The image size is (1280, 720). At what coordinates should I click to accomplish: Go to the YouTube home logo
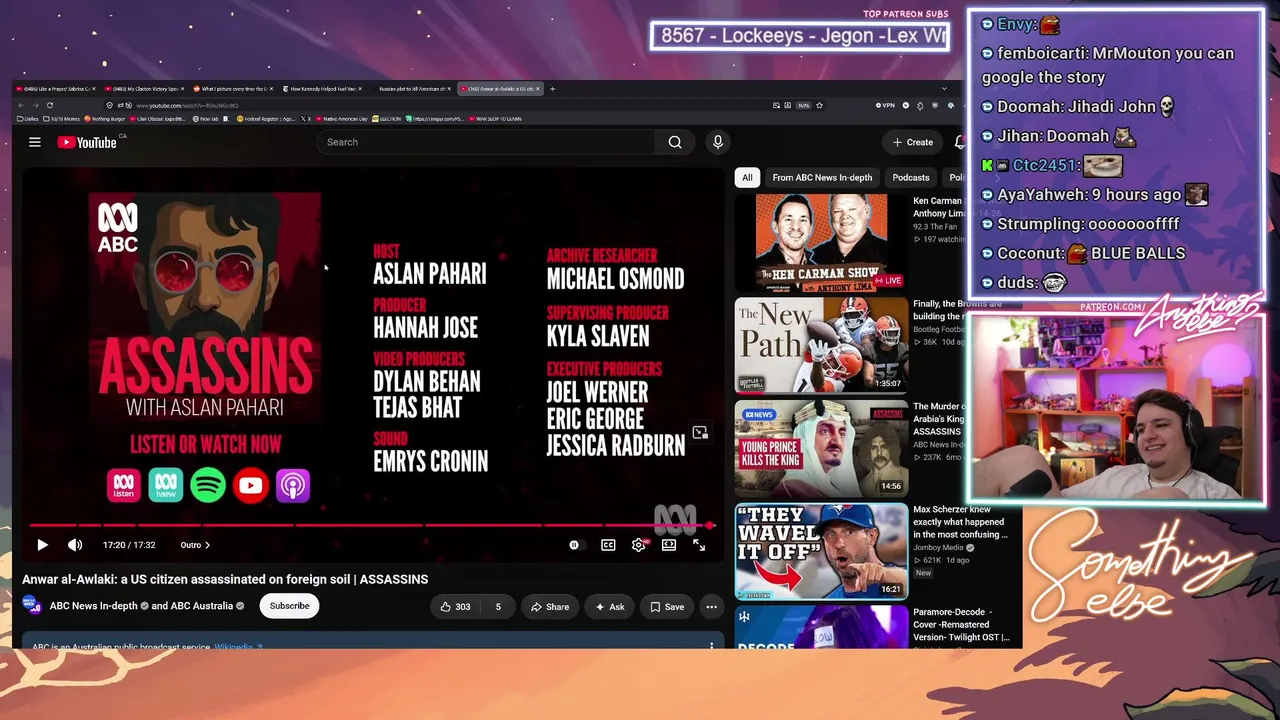87,142
